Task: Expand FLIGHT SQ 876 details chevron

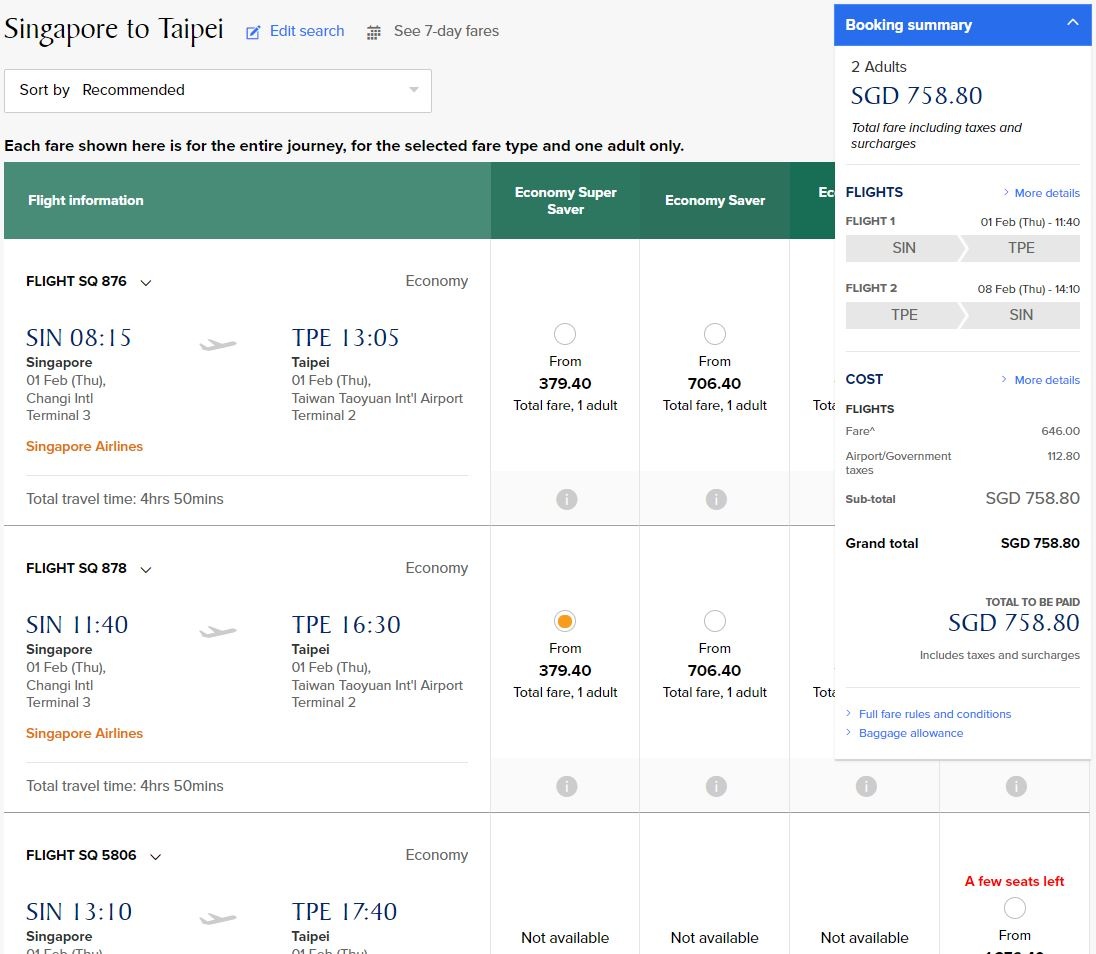Action: click(145, 282)
